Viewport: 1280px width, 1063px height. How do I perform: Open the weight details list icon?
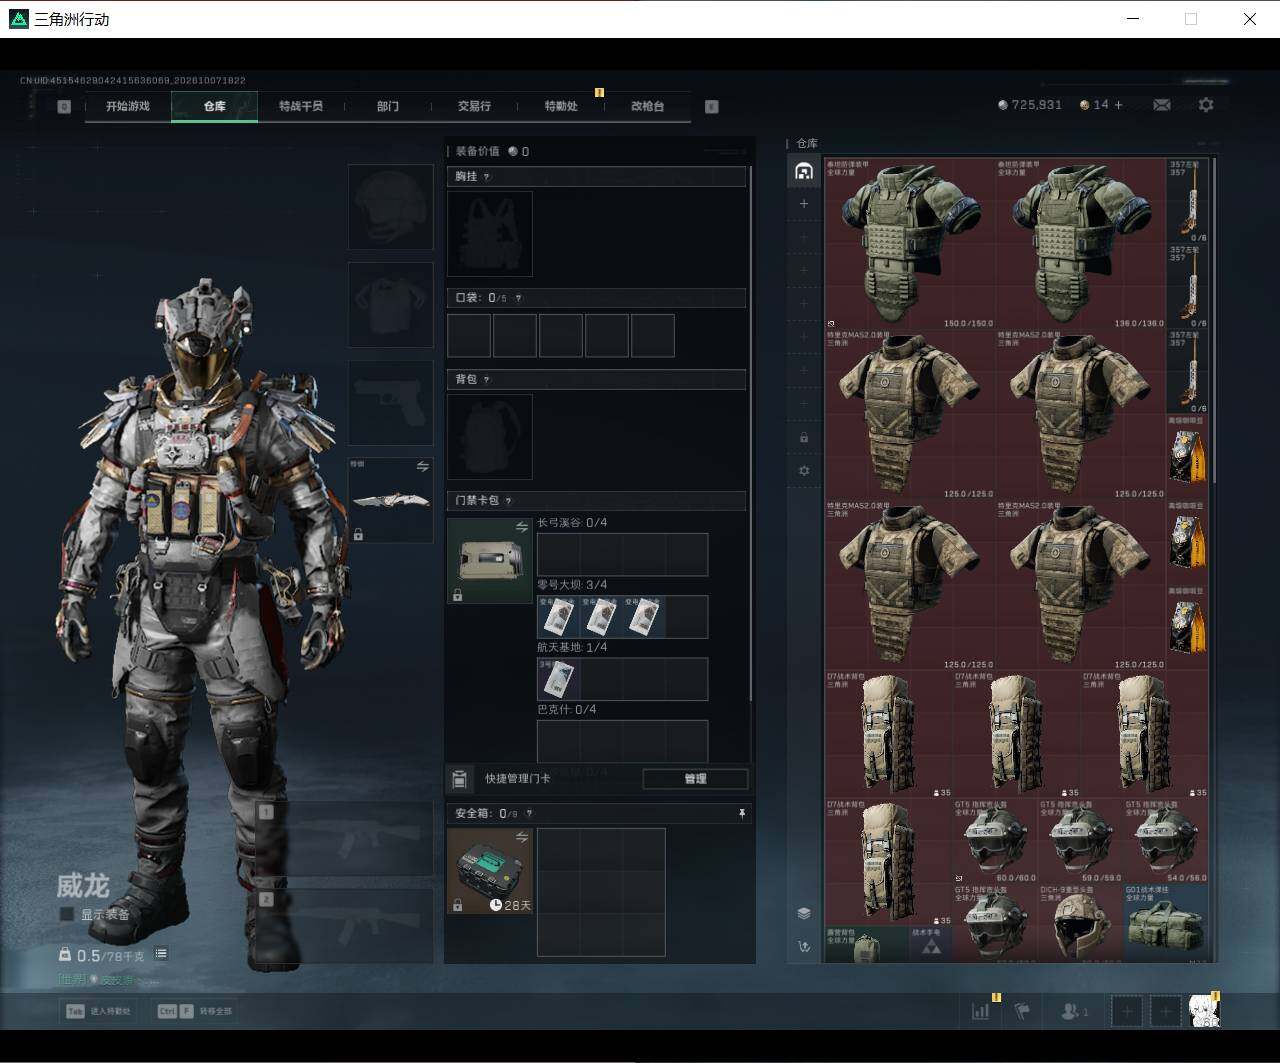tap(161, 954)
